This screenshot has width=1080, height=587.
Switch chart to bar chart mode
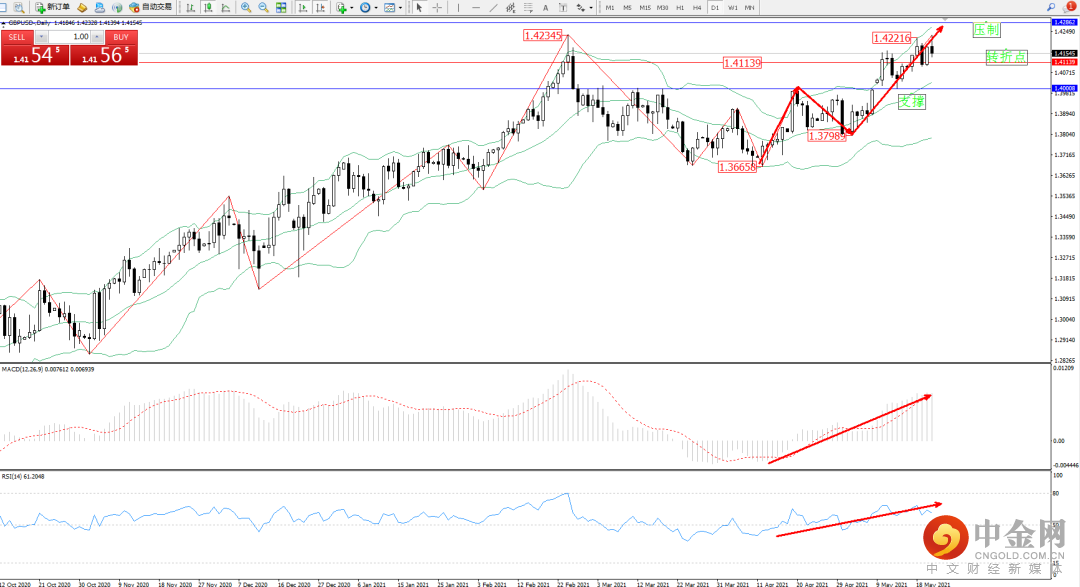tap(190, 8)
